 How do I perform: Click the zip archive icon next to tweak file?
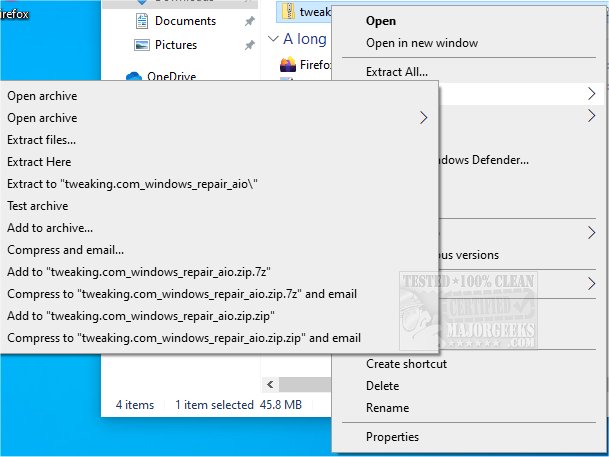pos(288,11)
